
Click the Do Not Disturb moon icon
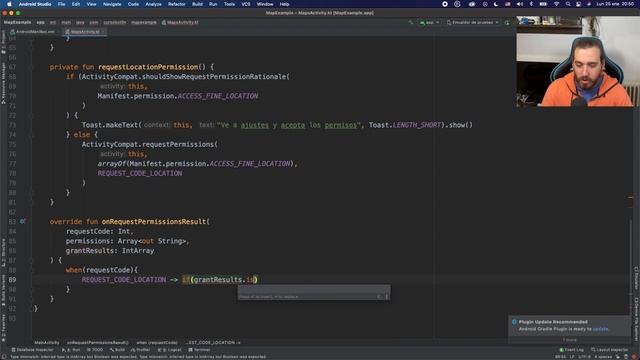pos(496,4)
